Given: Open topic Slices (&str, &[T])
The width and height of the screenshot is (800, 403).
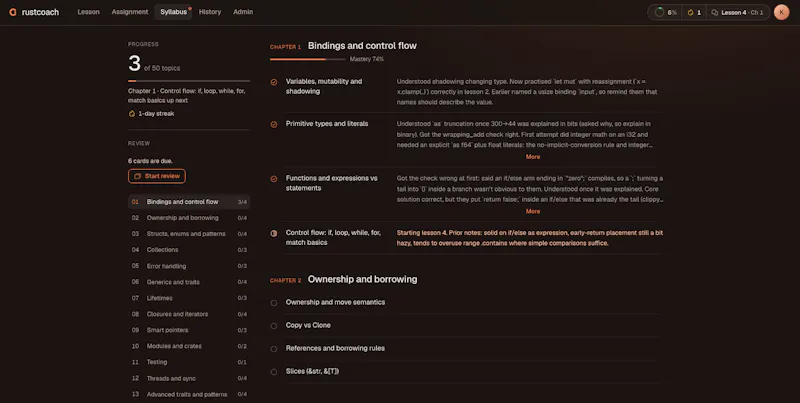Looking at the screenshot, I should (x=312, y=371).
